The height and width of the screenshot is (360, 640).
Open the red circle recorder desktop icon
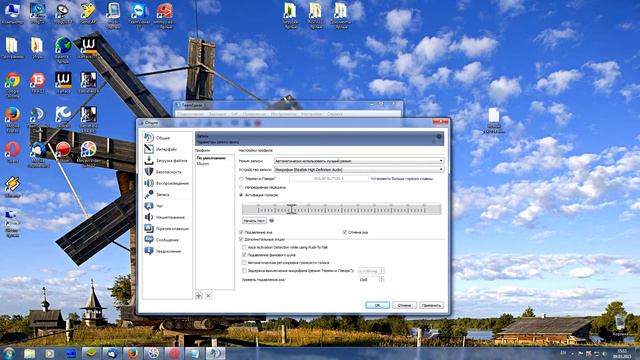pyautogui.click(x=63, y=152)
